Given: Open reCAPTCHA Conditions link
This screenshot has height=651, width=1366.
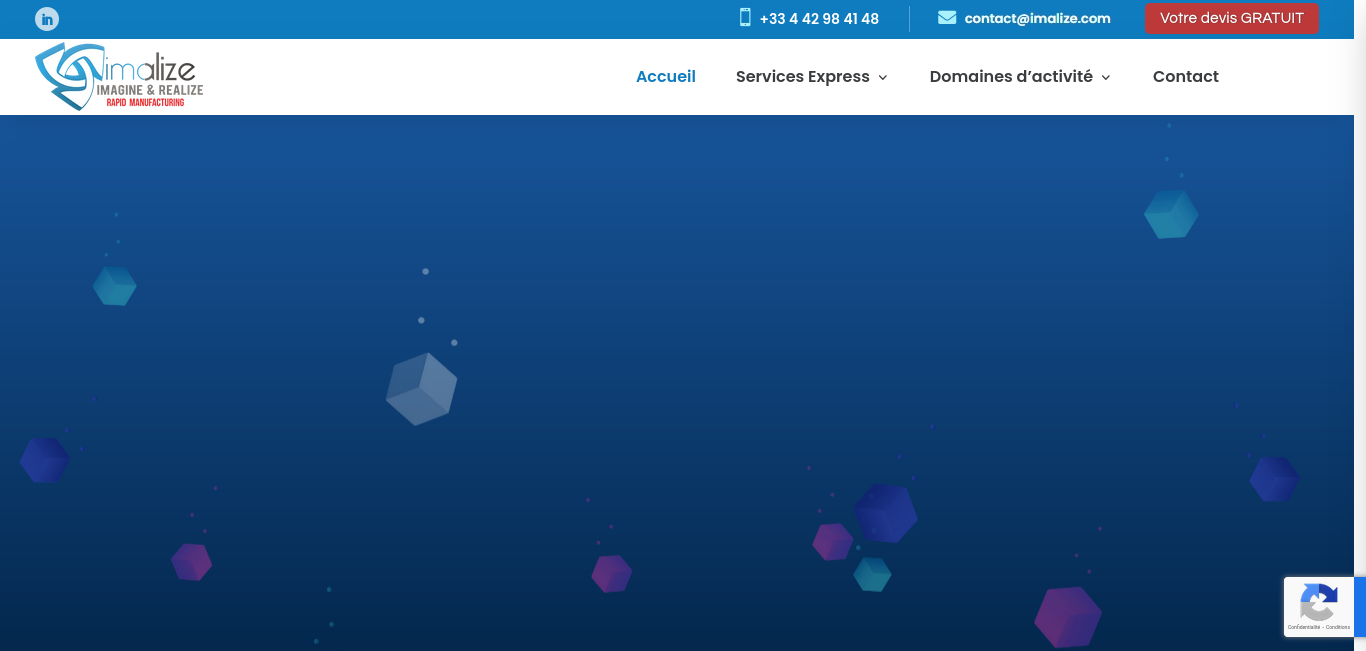Looking at the screenshot, I should click(1338, 627).
